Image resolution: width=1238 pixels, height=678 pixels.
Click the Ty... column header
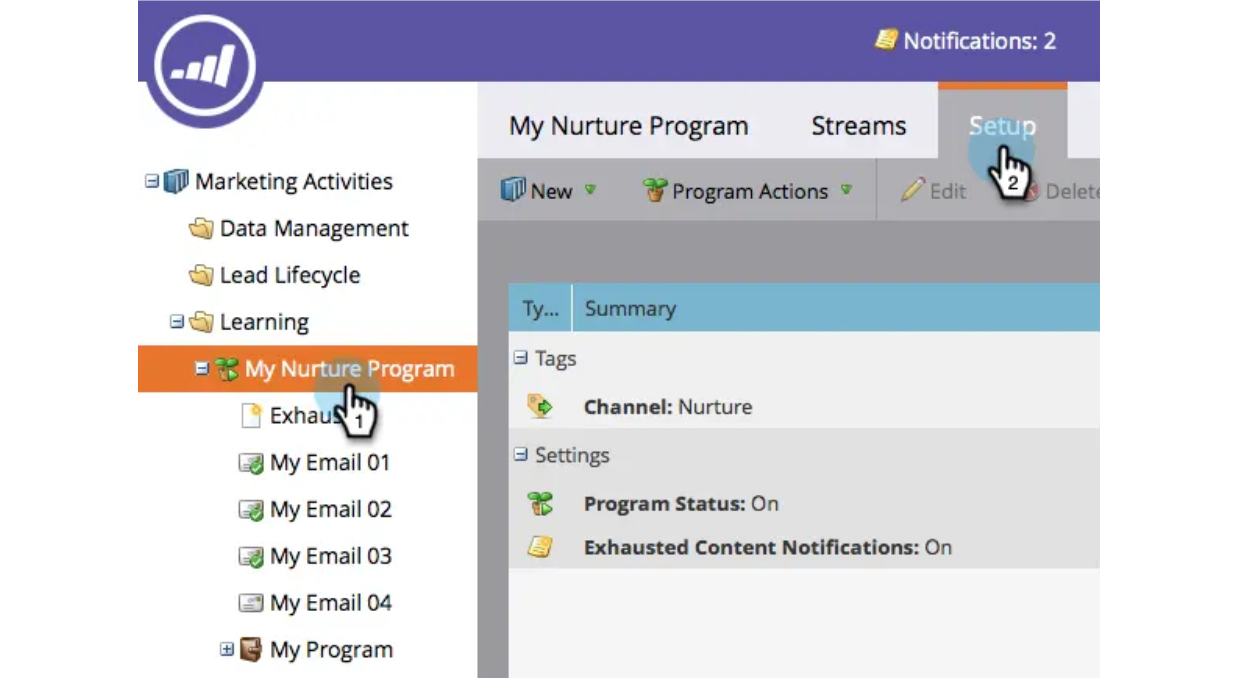[x=540, y=308]
